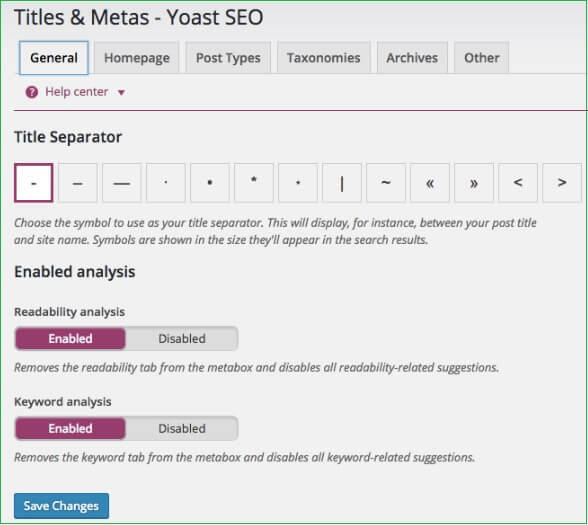Choose the vertical pipe separator
The height and width of the screenshot is (525, 588).
tap(342, 183)
